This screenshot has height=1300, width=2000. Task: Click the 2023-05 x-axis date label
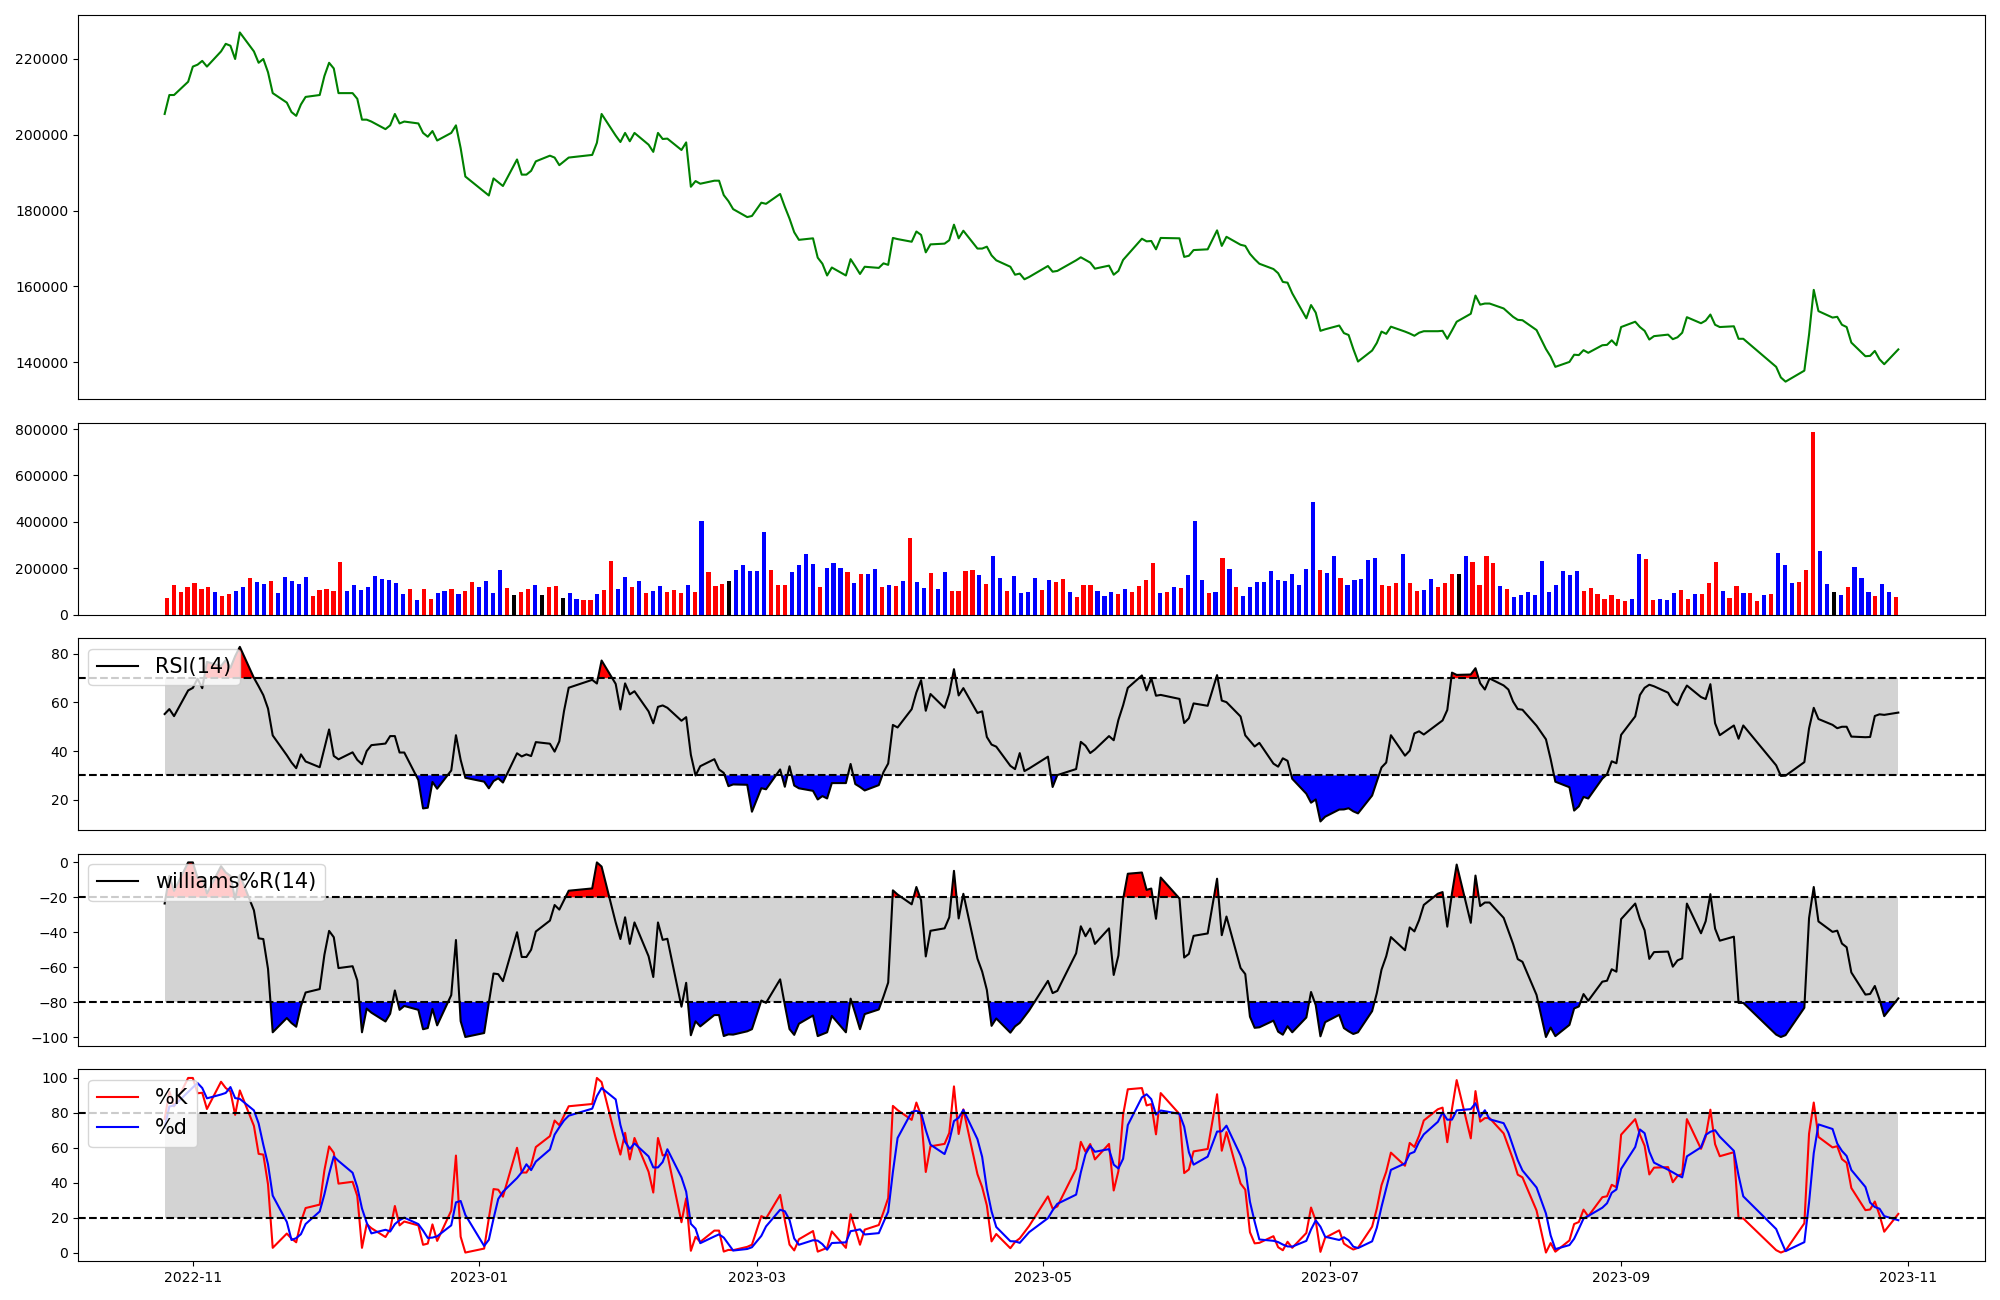[1044, 1277]
